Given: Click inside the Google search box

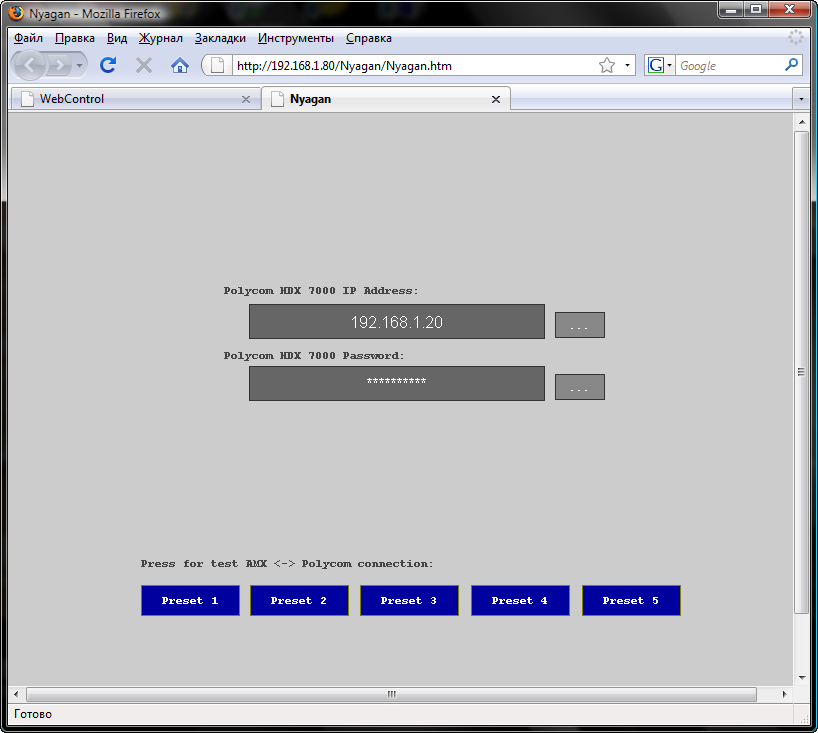Looking at the screenshot, I should pyautogui.click(x=729, y=66).
